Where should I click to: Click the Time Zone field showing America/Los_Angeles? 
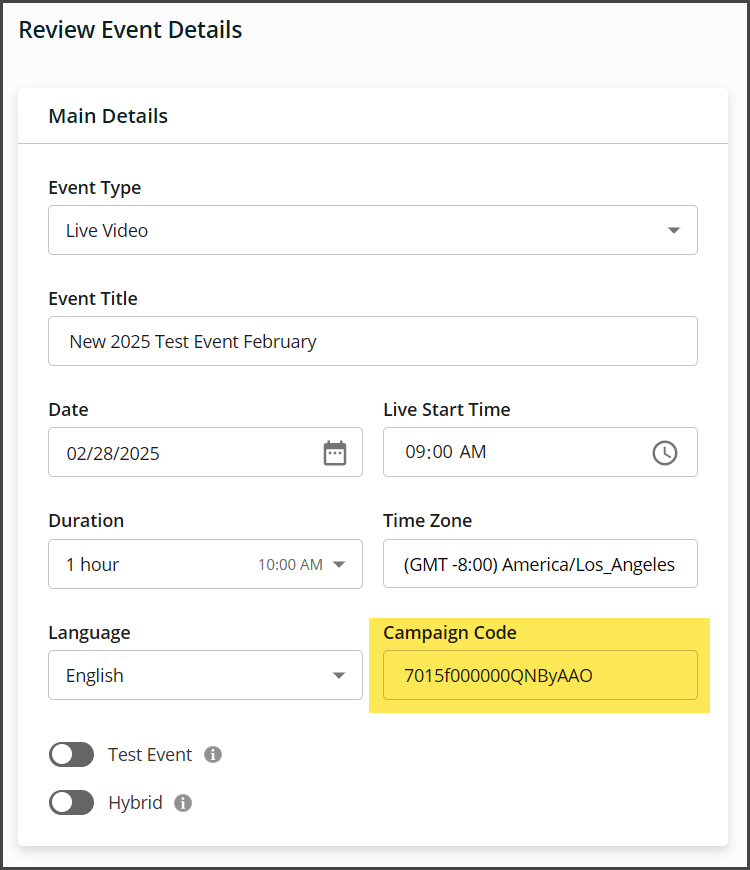(539, 565)
